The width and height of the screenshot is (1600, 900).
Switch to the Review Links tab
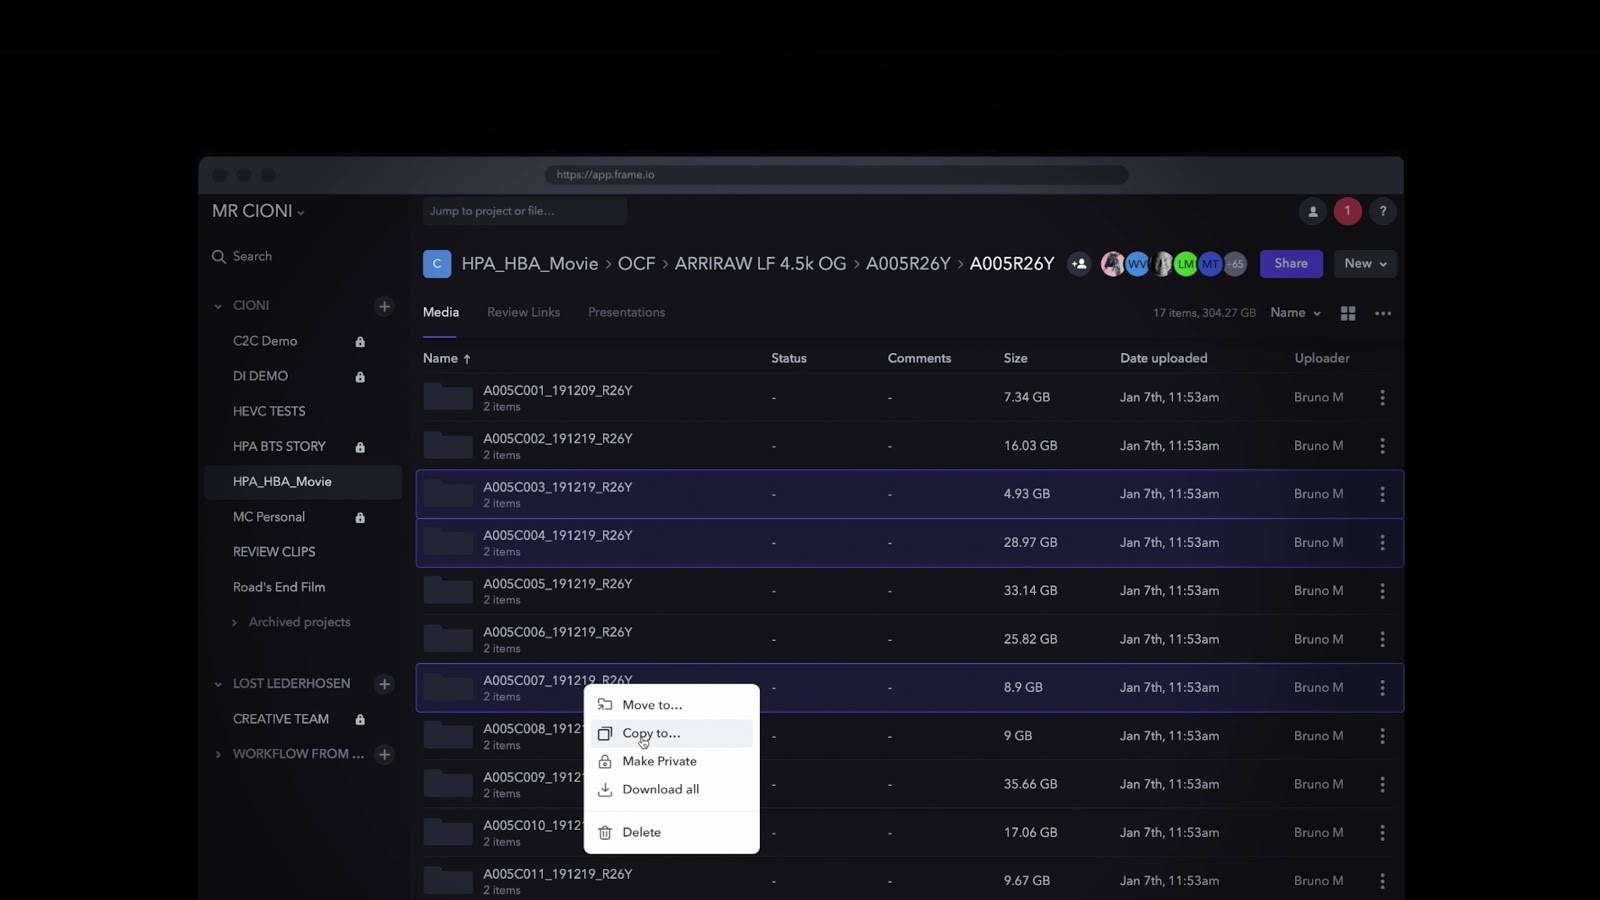(x=523, y=312)
